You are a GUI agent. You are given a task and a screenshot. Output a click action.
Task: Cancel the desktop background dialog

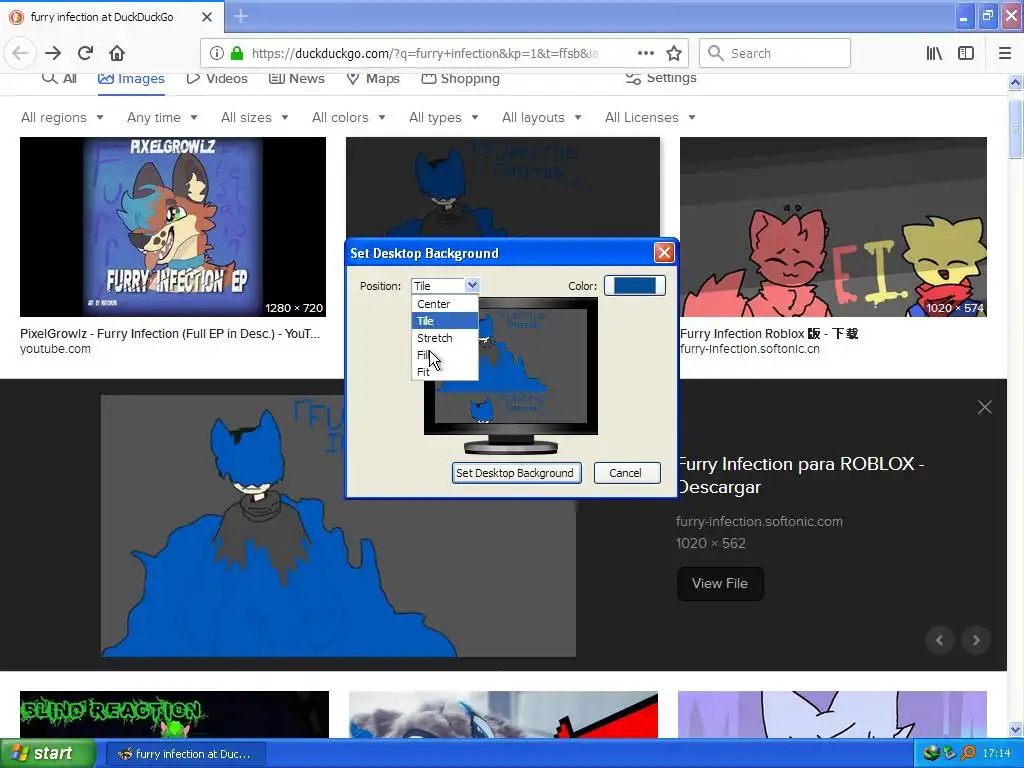click(627, 473)
